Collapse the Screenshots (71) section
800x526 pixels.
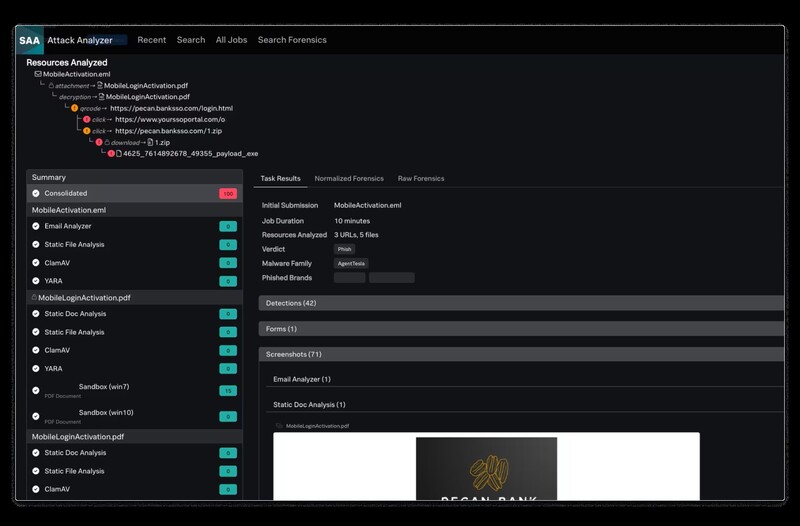pos(520,355)
